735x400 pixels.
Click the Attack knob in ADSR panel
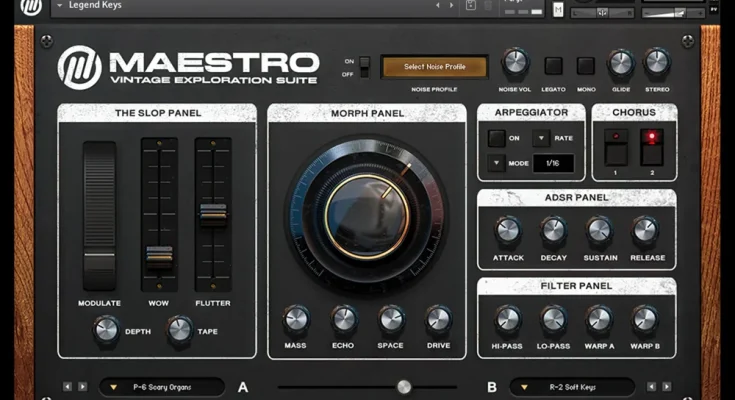pos(507,230)
